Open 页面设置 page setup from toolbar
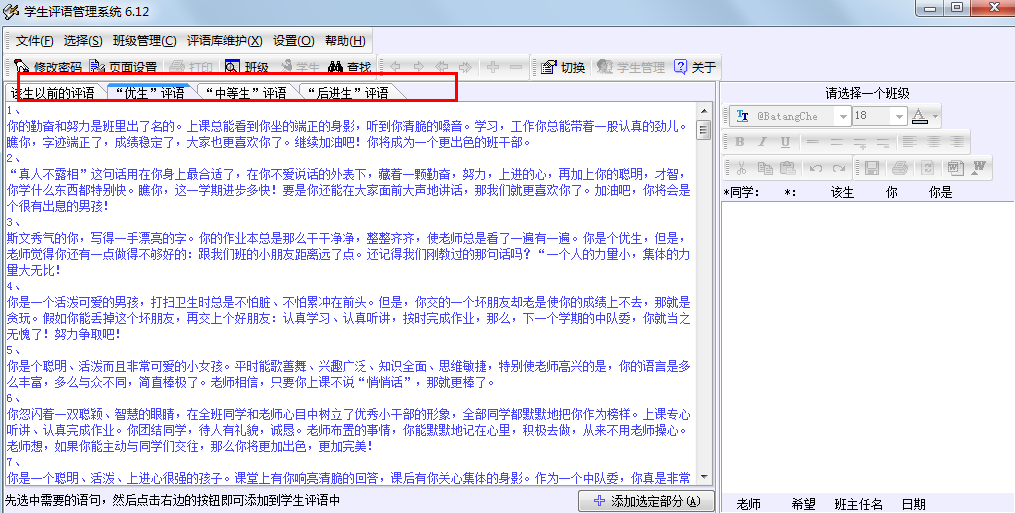Viewport: 1015px width, 513px height. click(x=124, y=67)
